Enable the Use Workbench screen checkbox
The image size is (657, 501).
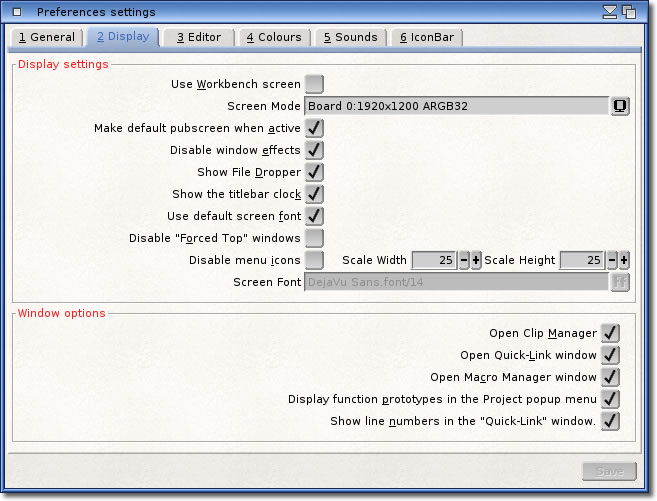pyautogui.click(x=314, y=84)
